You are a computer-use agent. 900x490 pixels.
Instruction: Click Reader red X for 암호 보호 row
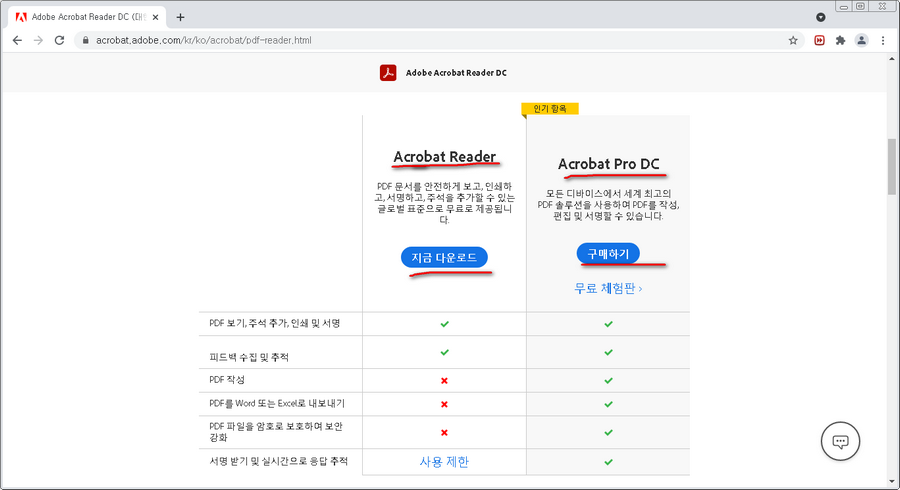[x=444, y=433]
